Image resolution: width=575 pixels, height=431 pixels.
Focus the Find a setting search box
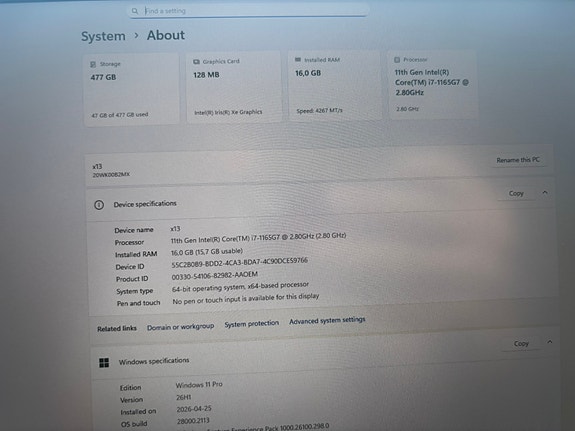tap(248, 11)
